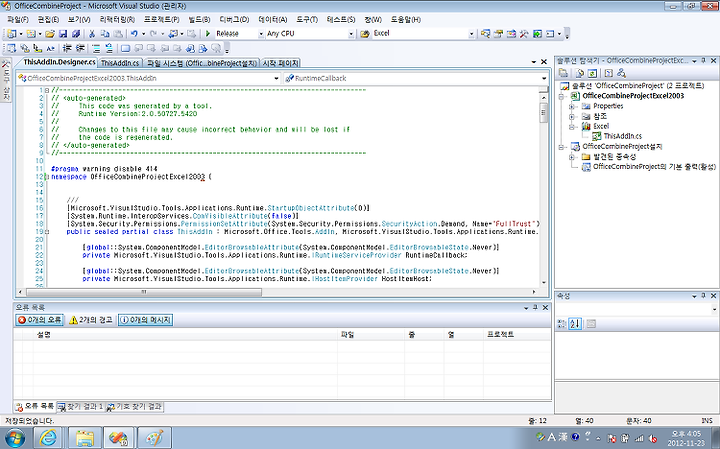Click the Open File folder icon
This screenshot has height=449, width=720.
tap(50, 34)
